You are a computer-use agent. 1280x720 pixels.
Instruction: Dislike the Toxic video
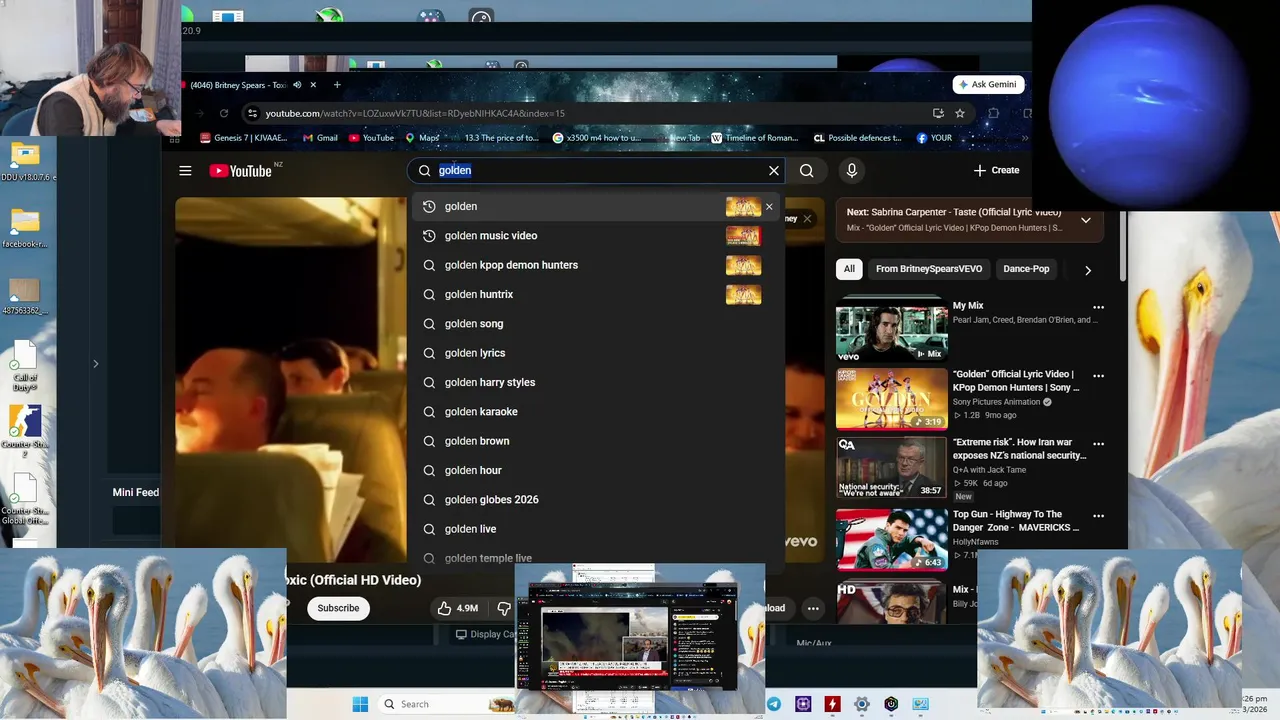(x=503, y=608)
